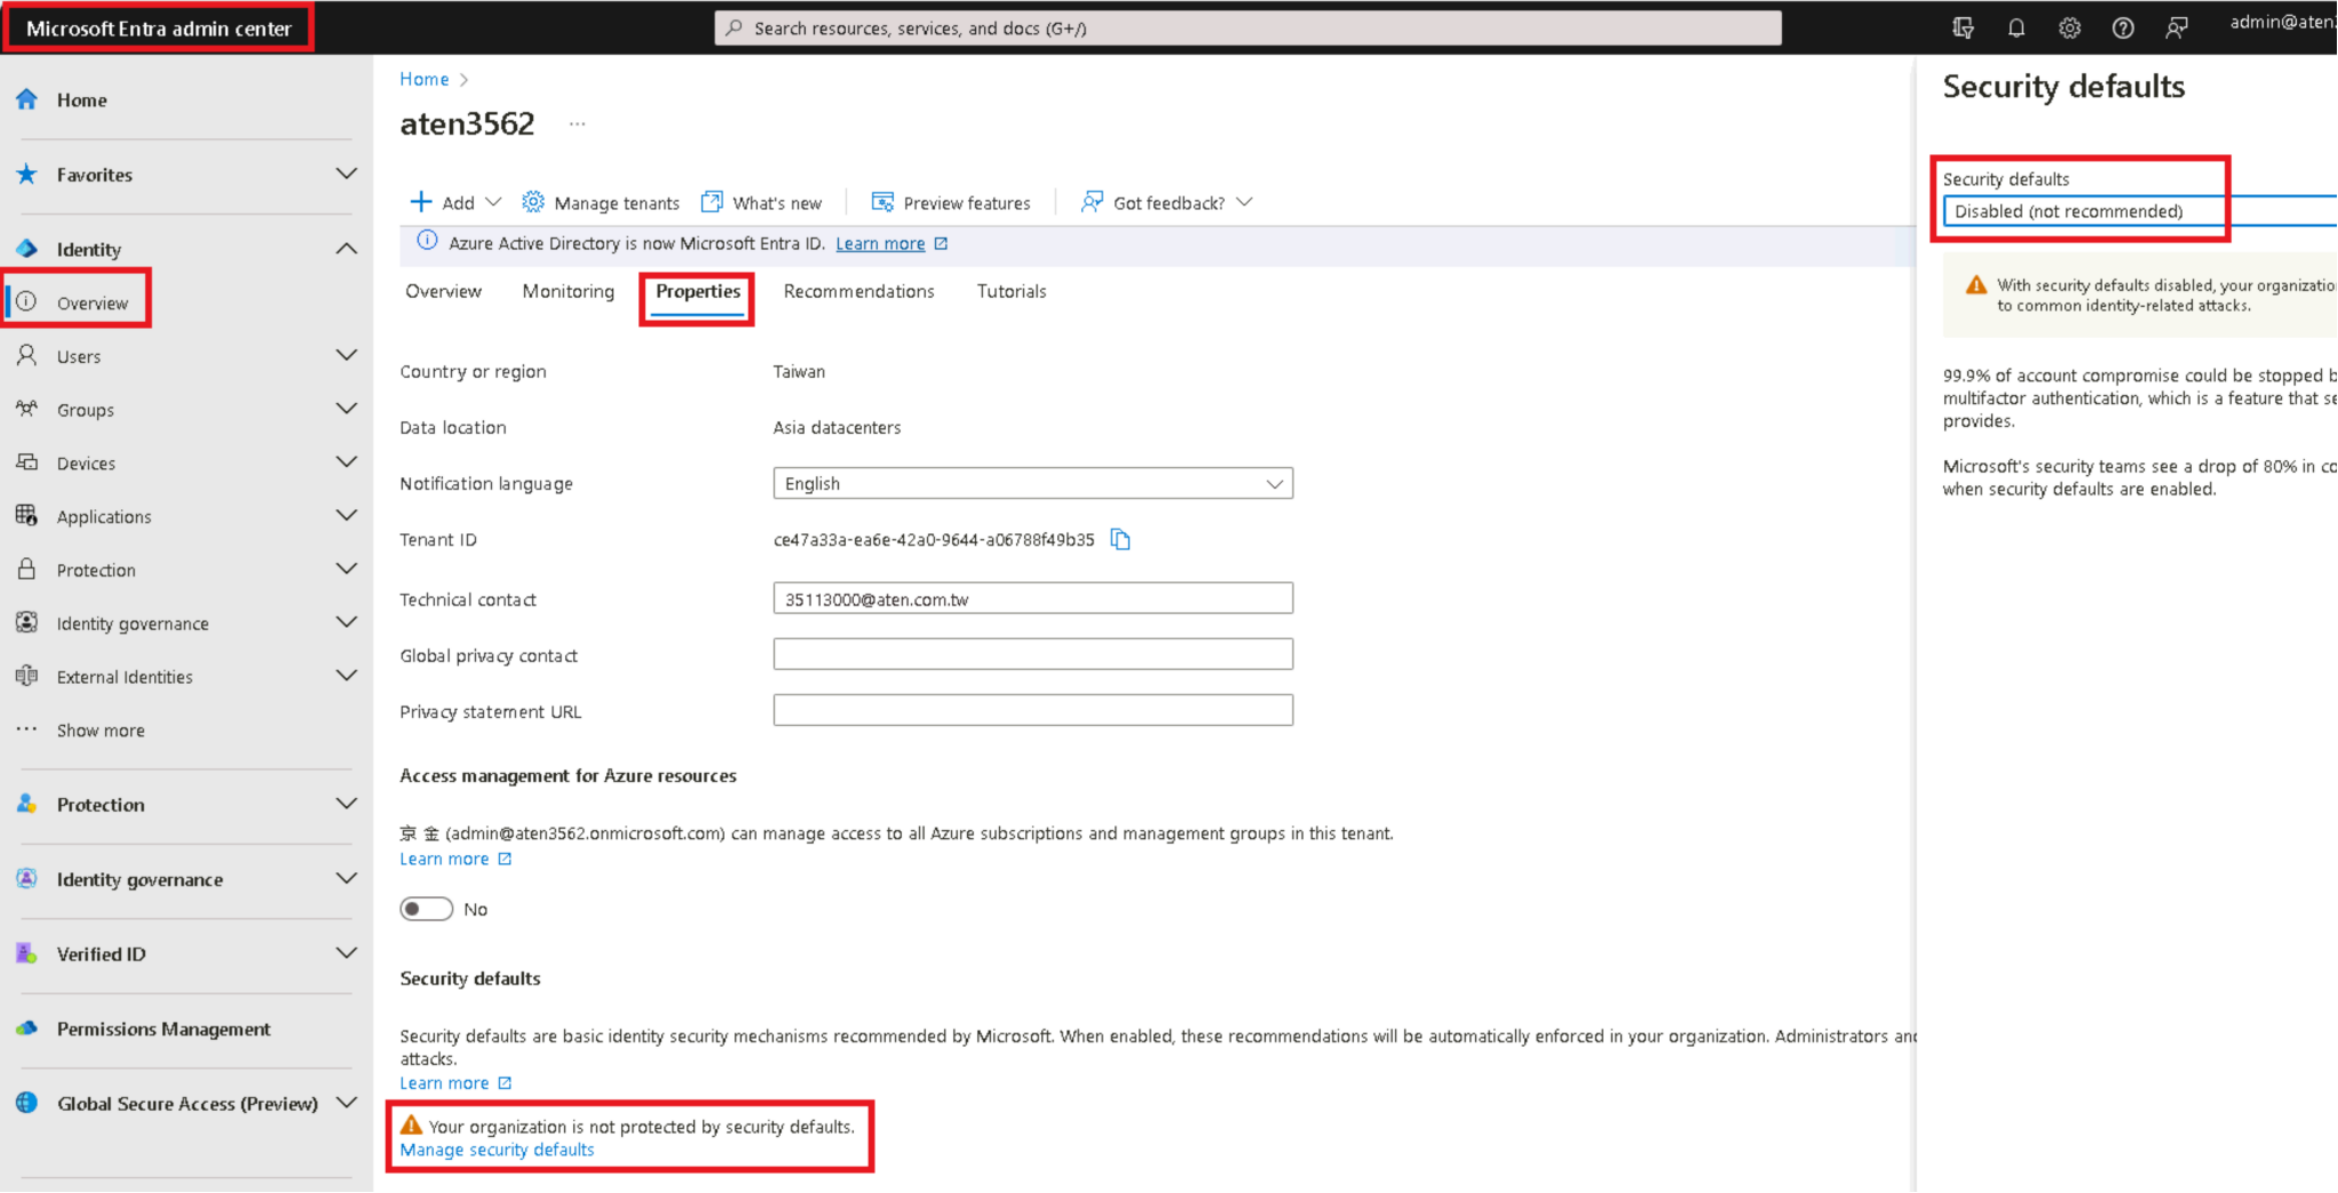
Task: Open the notifications bell icon
Action: tap(2016, 28)
